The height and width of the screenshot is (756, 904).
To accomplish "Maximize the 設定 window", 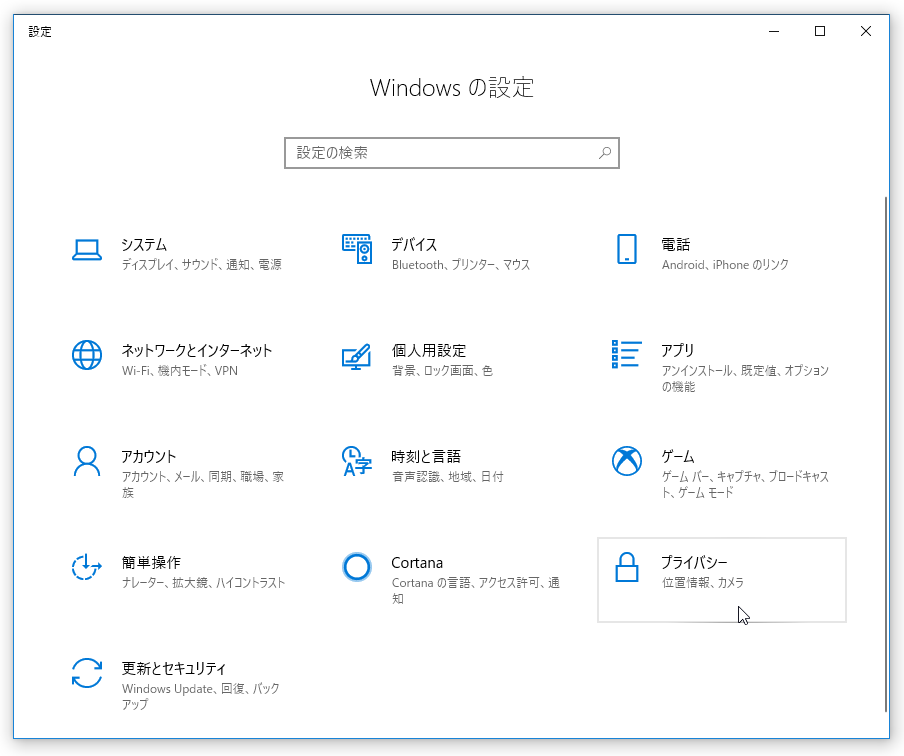I will tap(820, 31).
